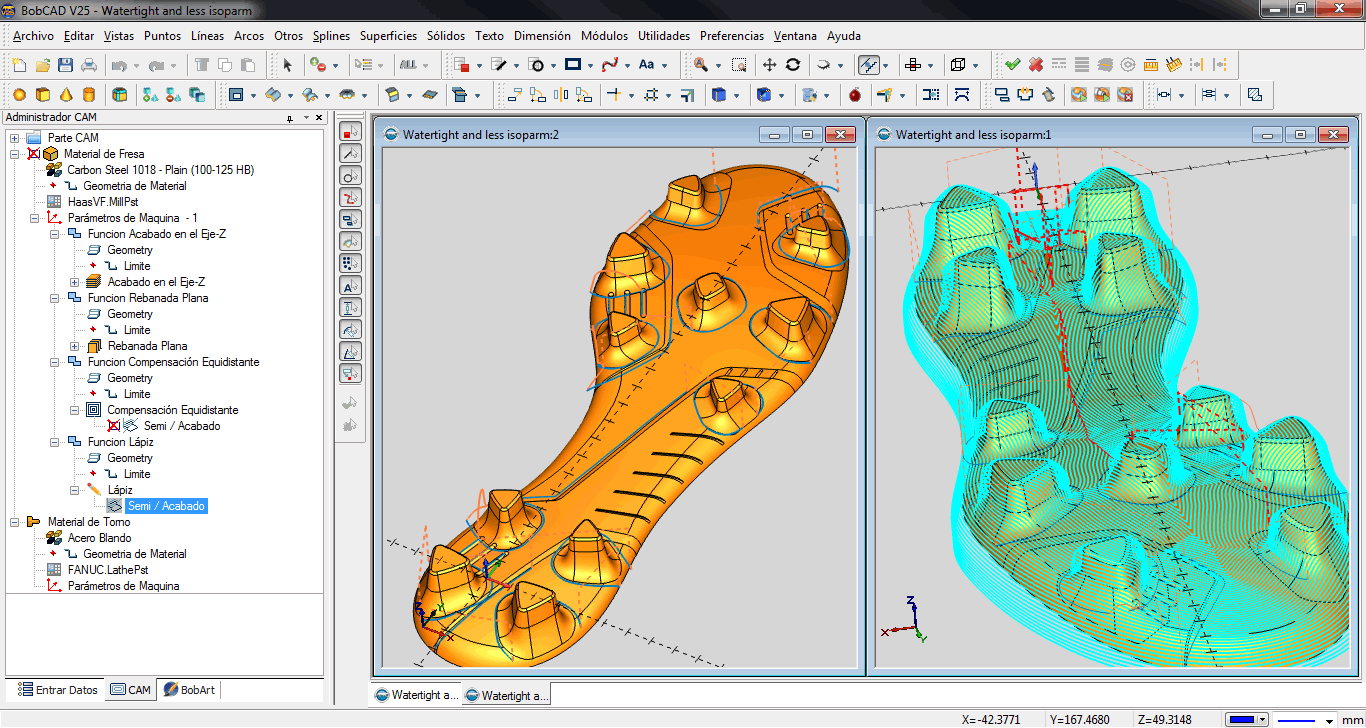Open the blue color swatch dropdown
This screenshot has height=728, width=1366.
coord(1246,720)
